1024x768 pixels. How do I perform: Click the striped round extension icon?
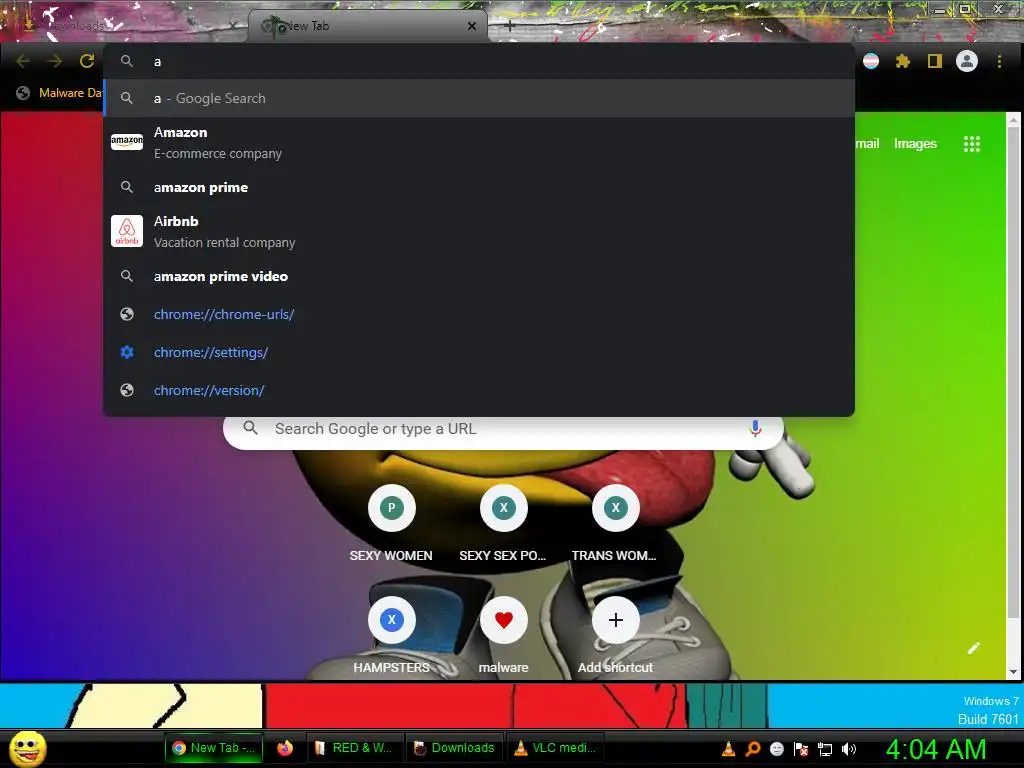pos(871,61)
